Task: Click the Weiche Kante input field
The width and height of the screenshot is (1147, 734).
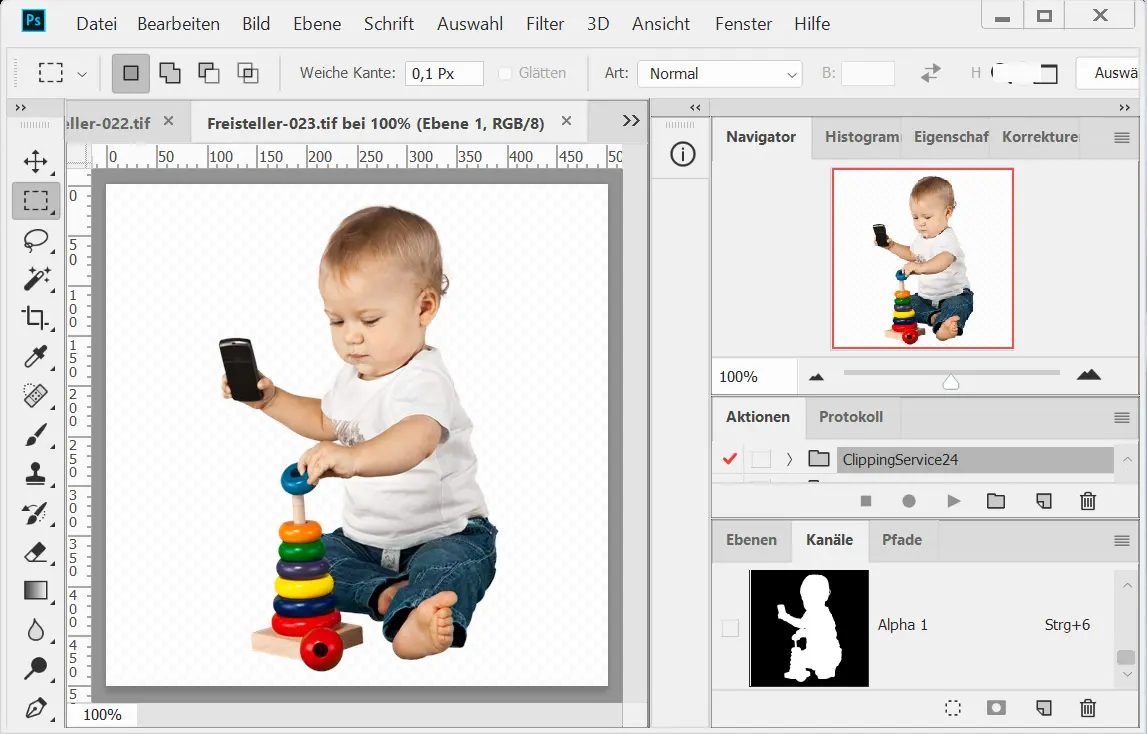Action: pos(443,74)
